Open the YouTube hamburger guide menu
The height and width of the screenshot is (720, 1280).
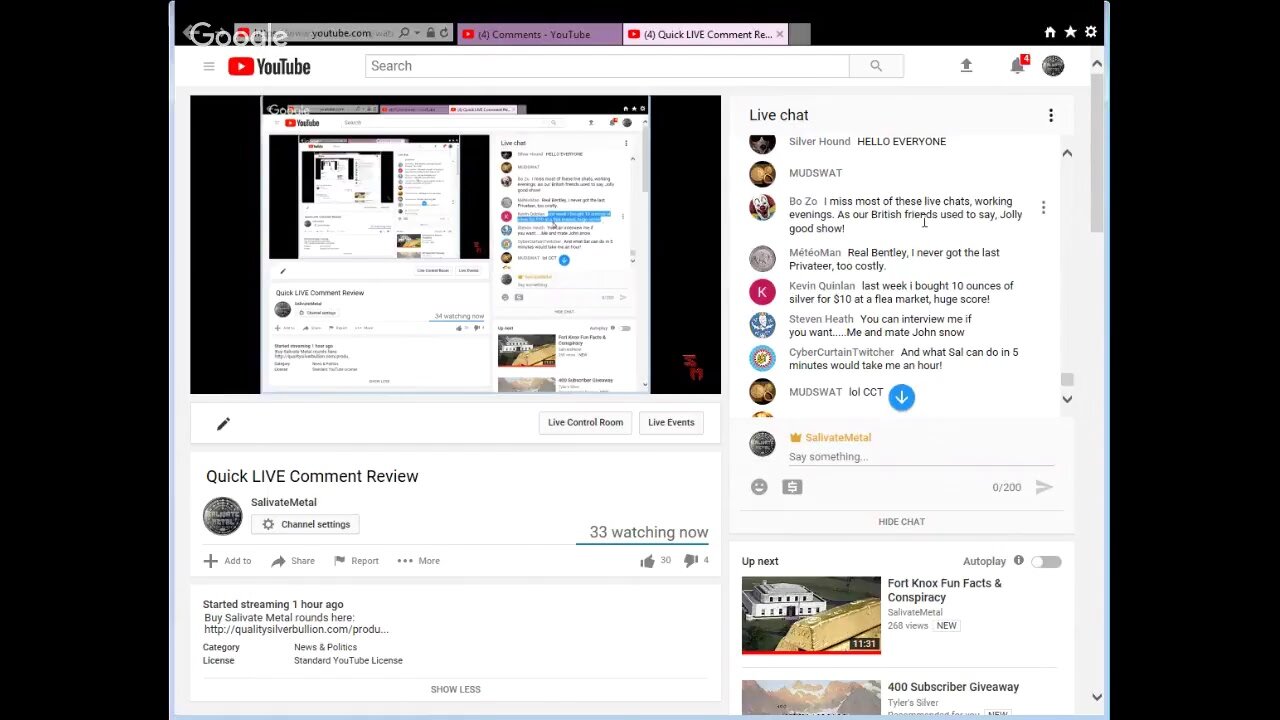click(x=209, y=66)
